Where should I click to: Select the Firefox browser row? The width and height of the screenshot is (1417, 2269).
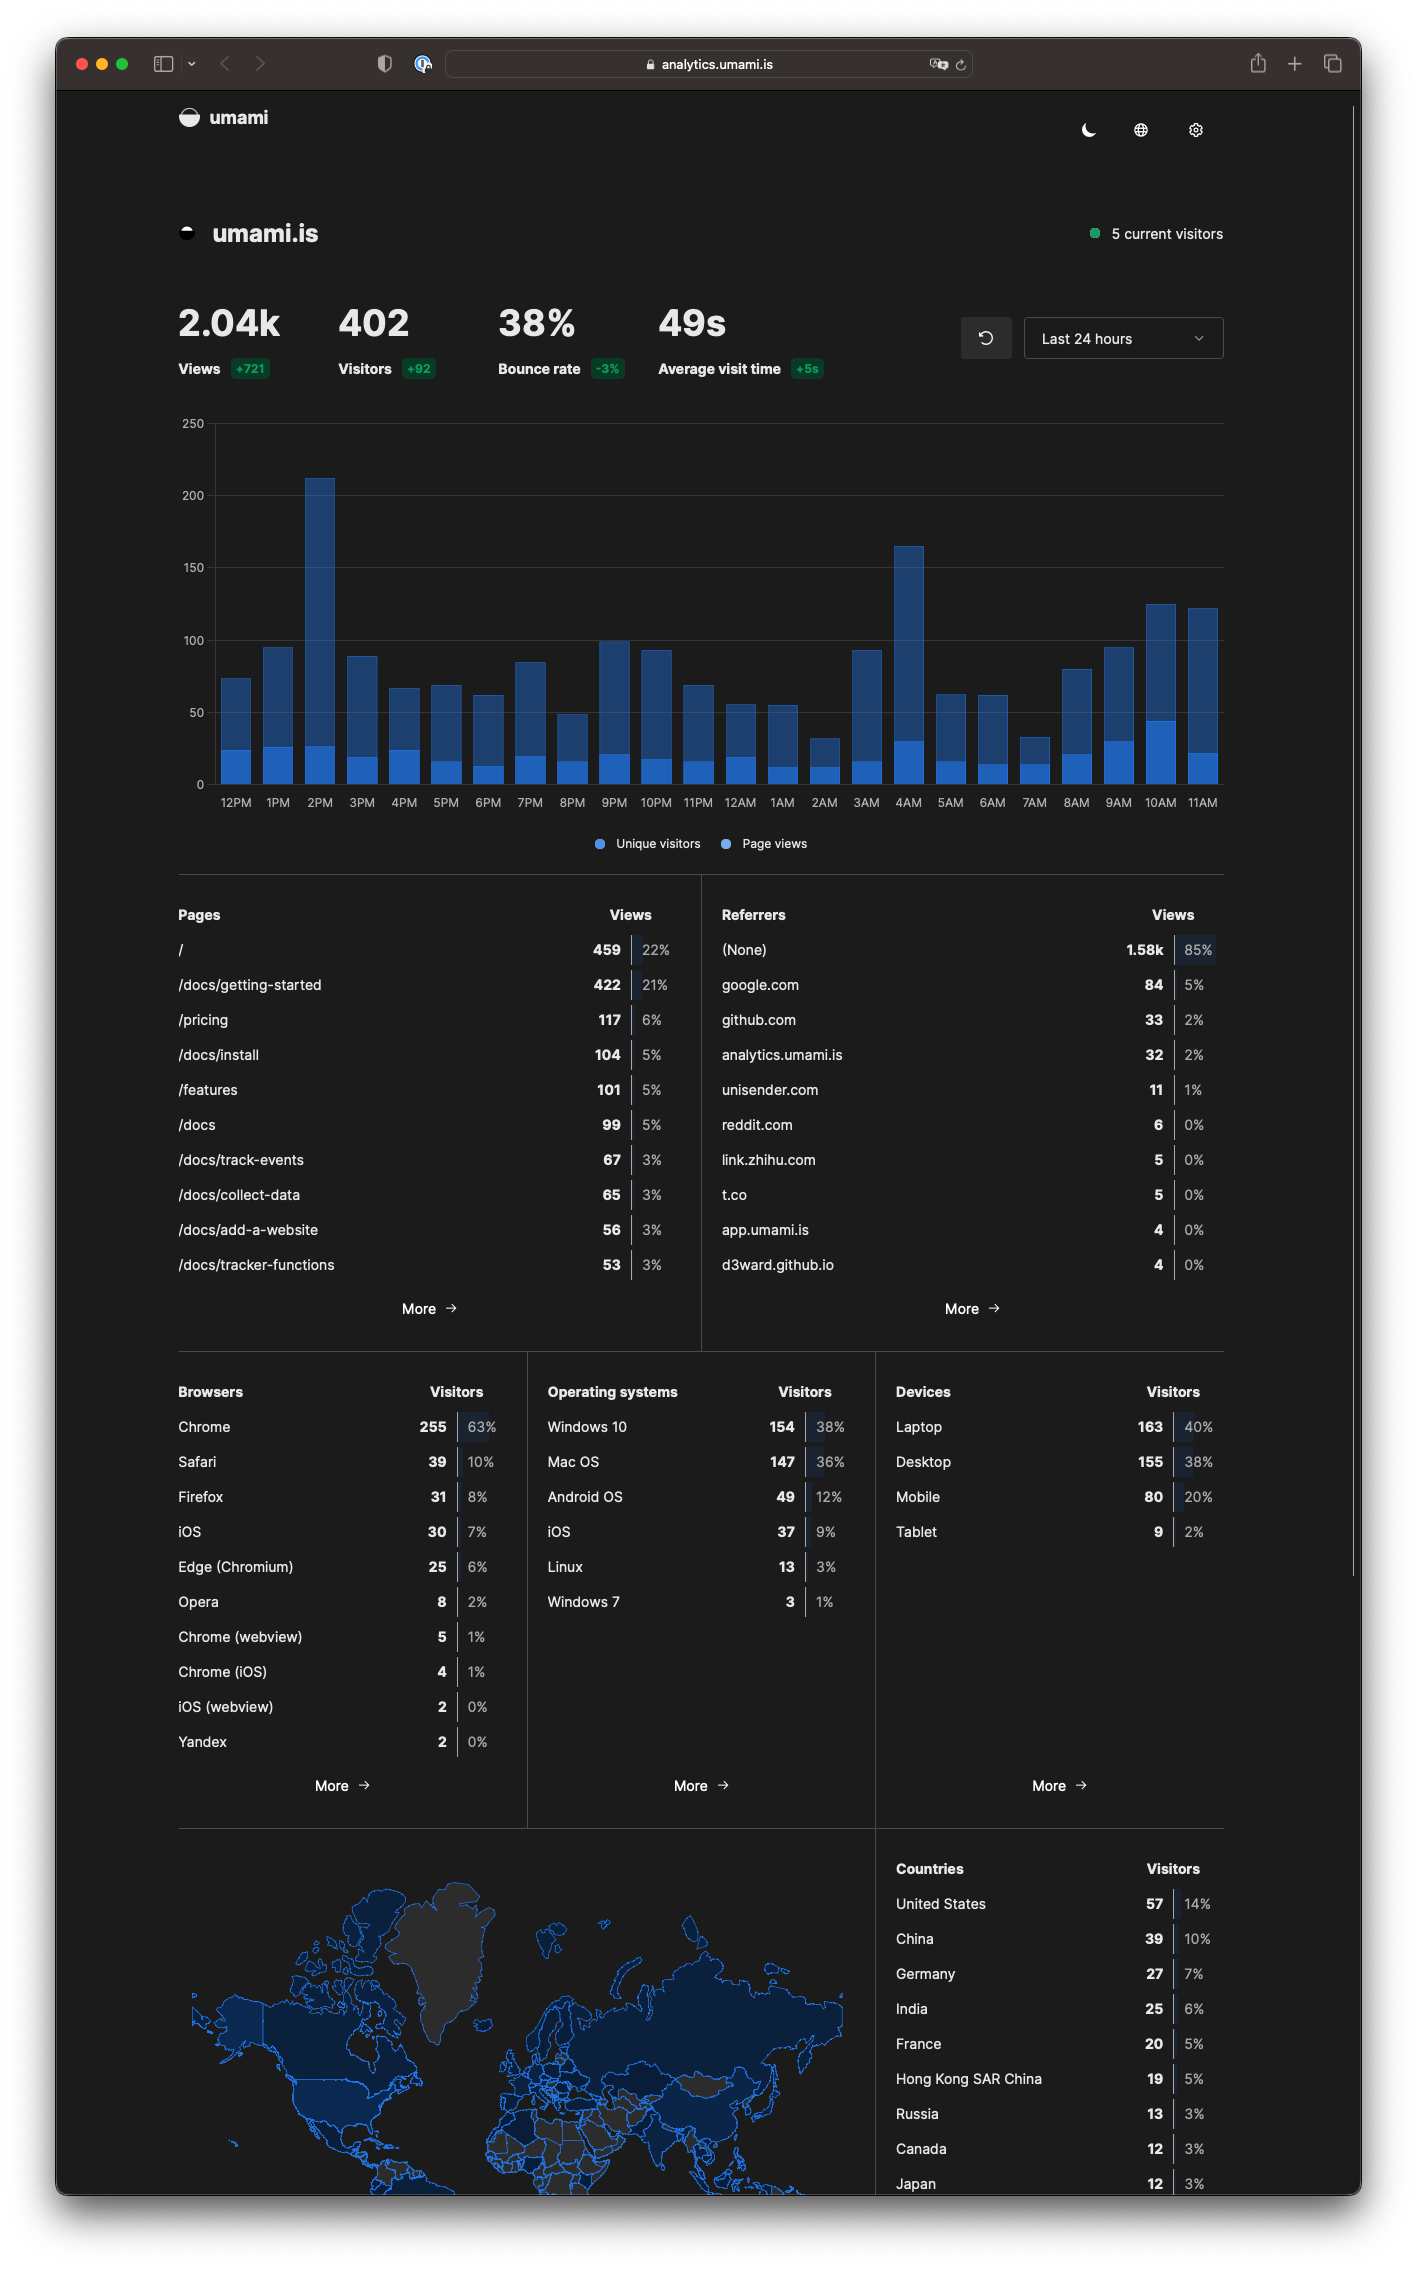[x=342, y=1497]
